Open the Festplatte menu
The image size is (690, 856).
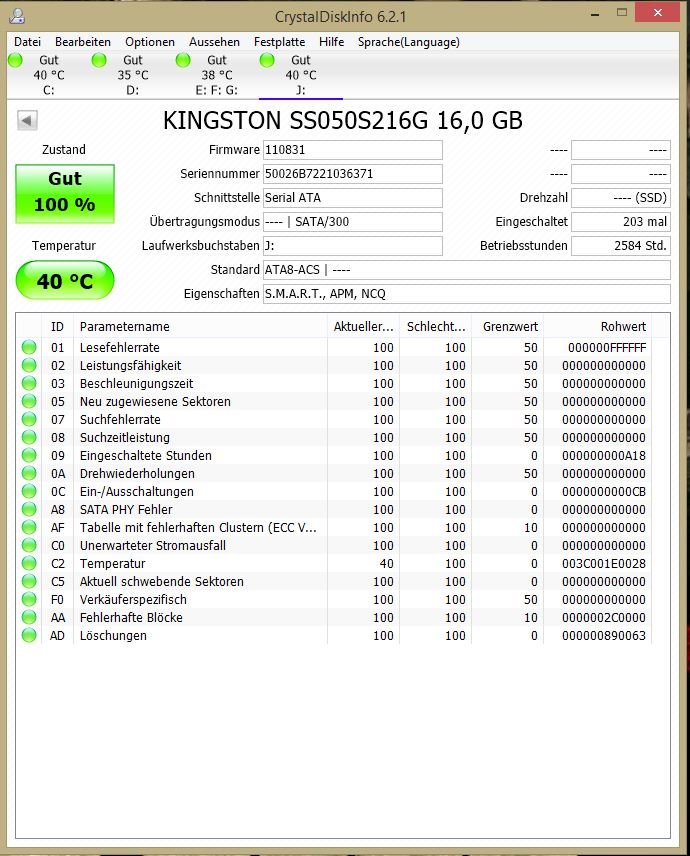[279, 42]
